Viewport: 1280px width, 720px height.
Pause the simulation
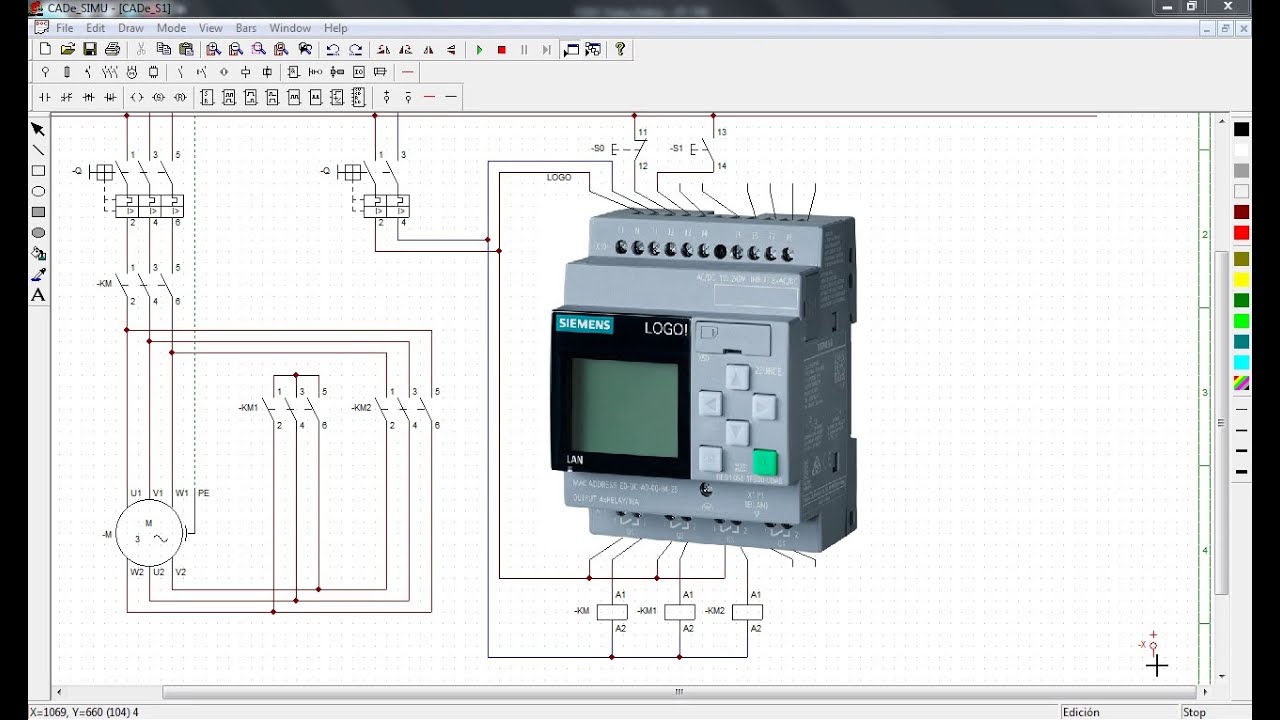[524, 49]
